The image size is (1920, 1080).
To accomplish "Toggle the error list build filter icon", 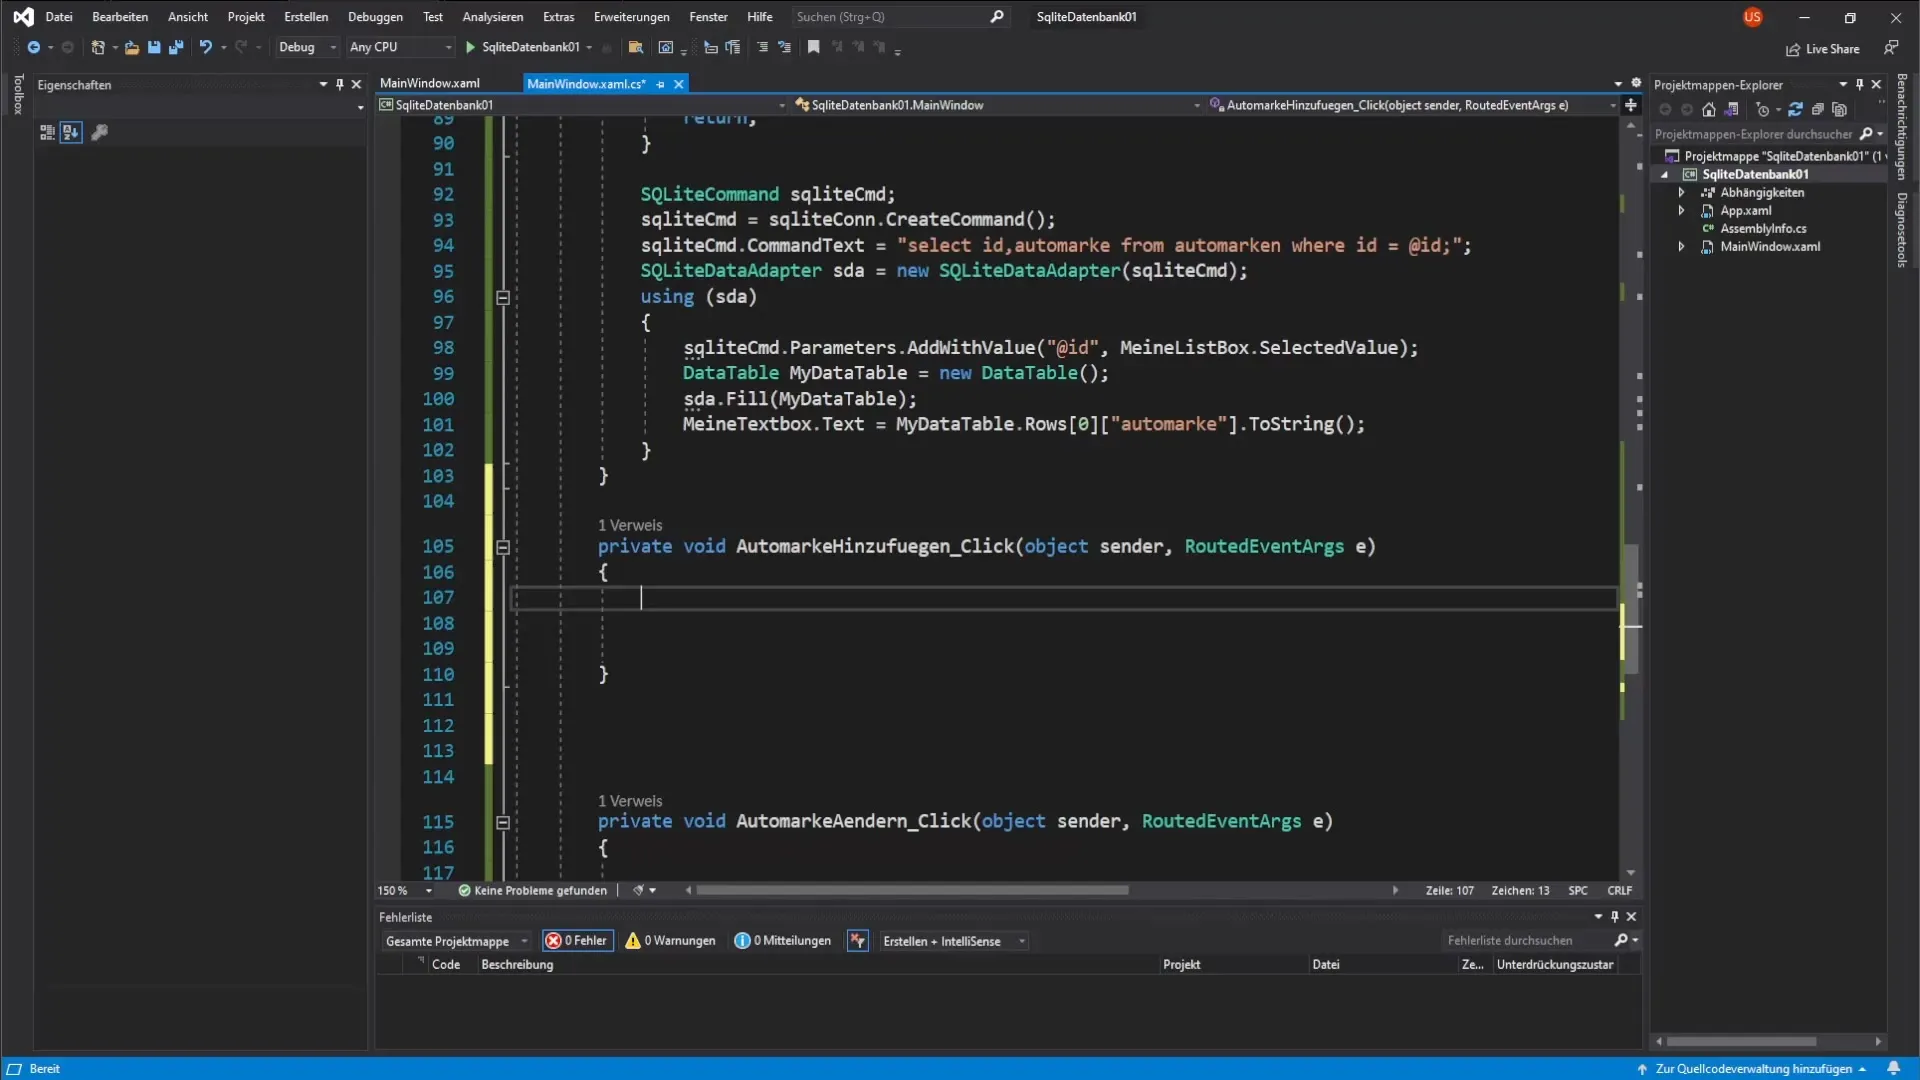I will coord(858,941).
